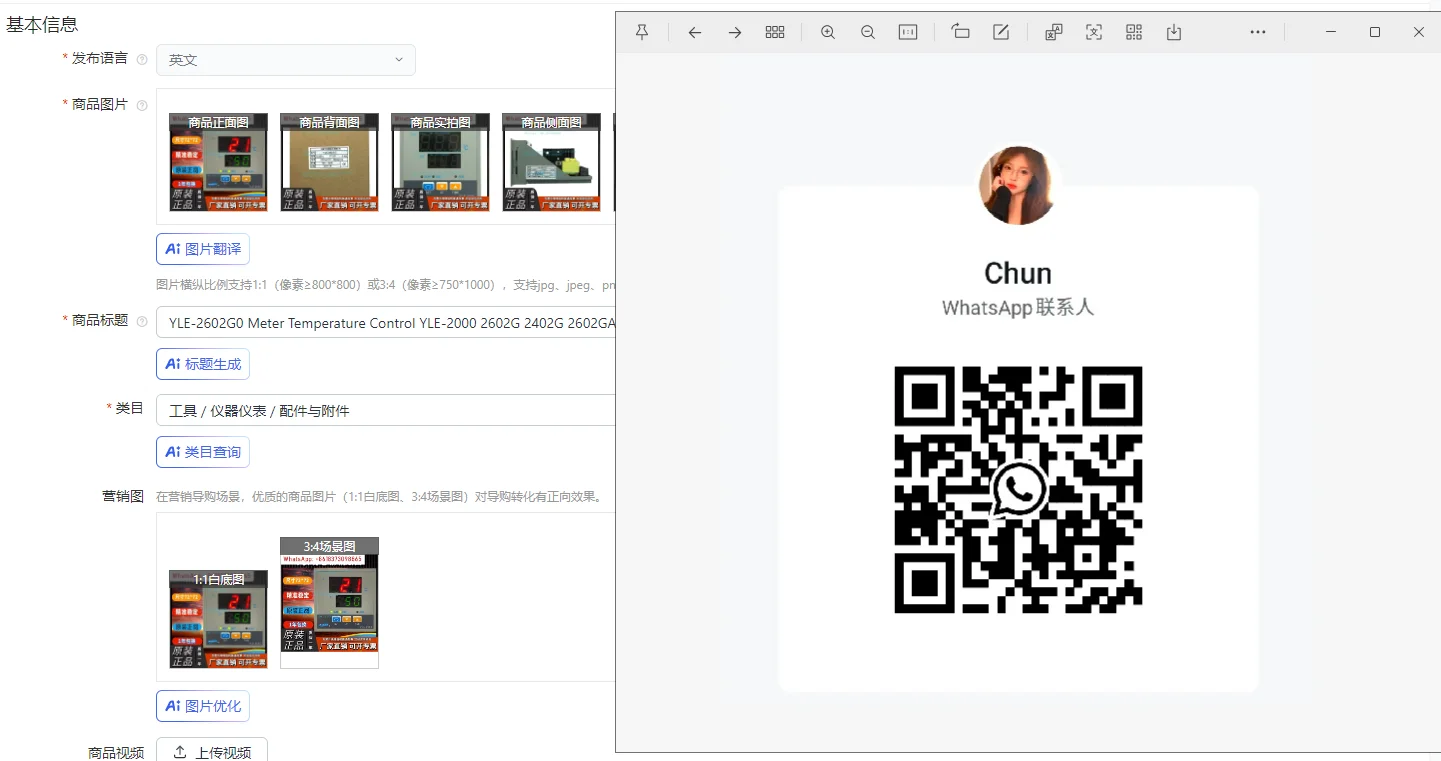Open more options menu in viewer
This screenshot has height=761, width=1441.
point(1258,32)
